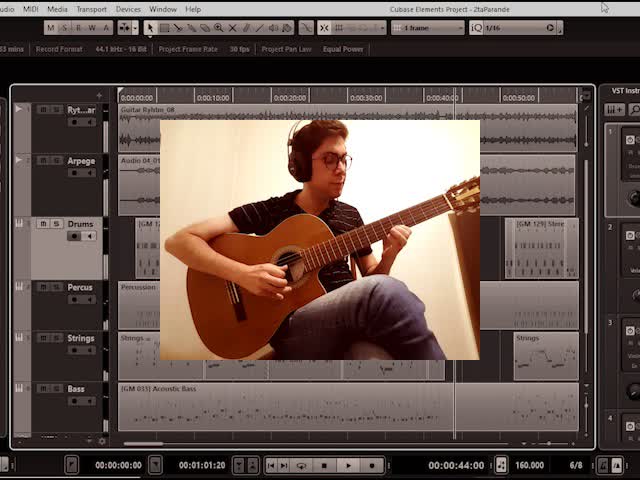Record enable the Percus track
The image size is (640, 480).
[x=74, y=300]
